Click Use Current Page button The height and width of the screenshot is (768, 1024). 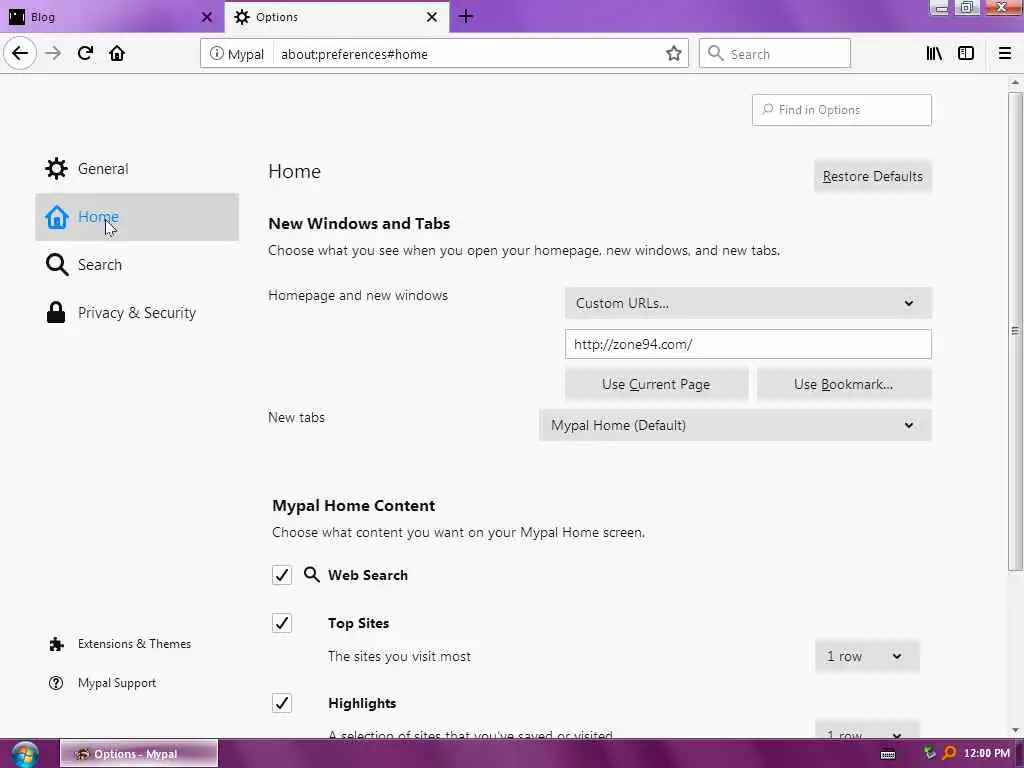pos(656,384)
